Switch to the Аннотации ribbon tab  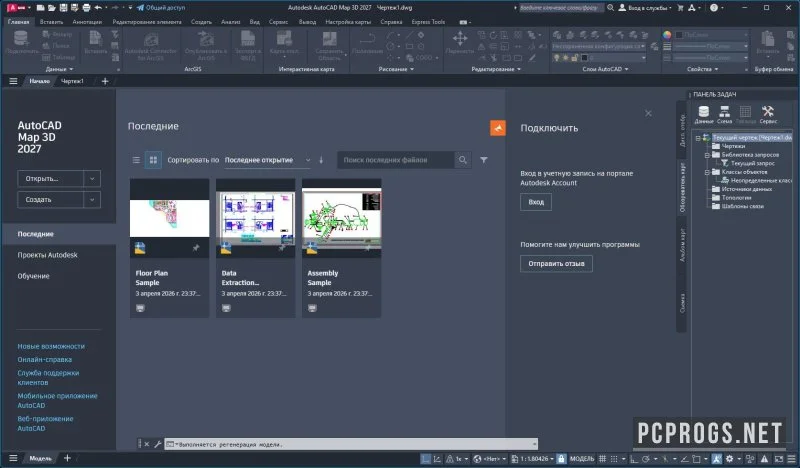[87, 22]
